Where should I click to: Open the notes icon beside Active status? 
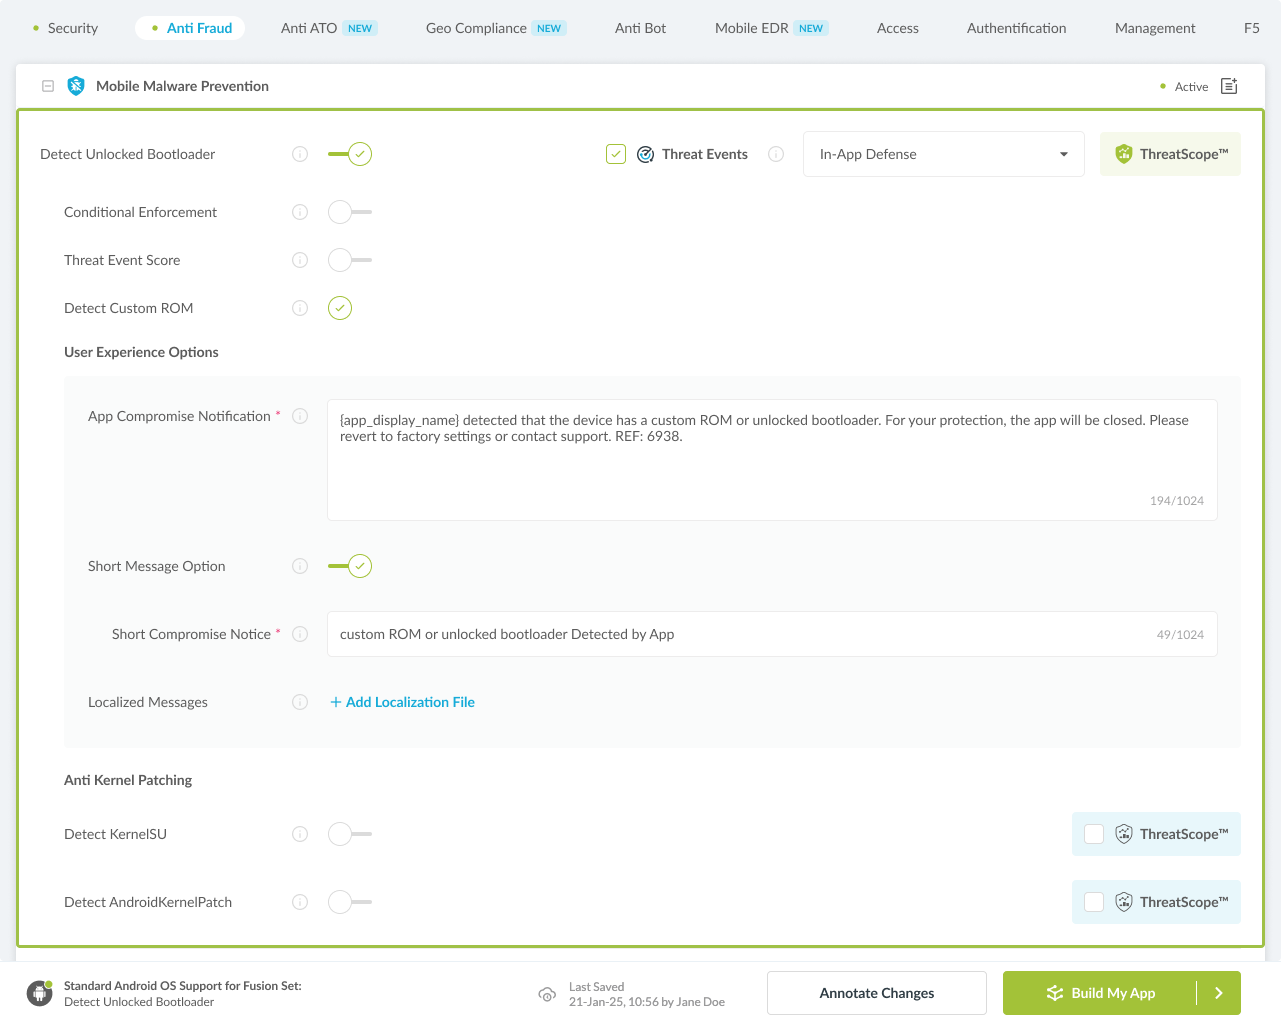pos(1229,86)
